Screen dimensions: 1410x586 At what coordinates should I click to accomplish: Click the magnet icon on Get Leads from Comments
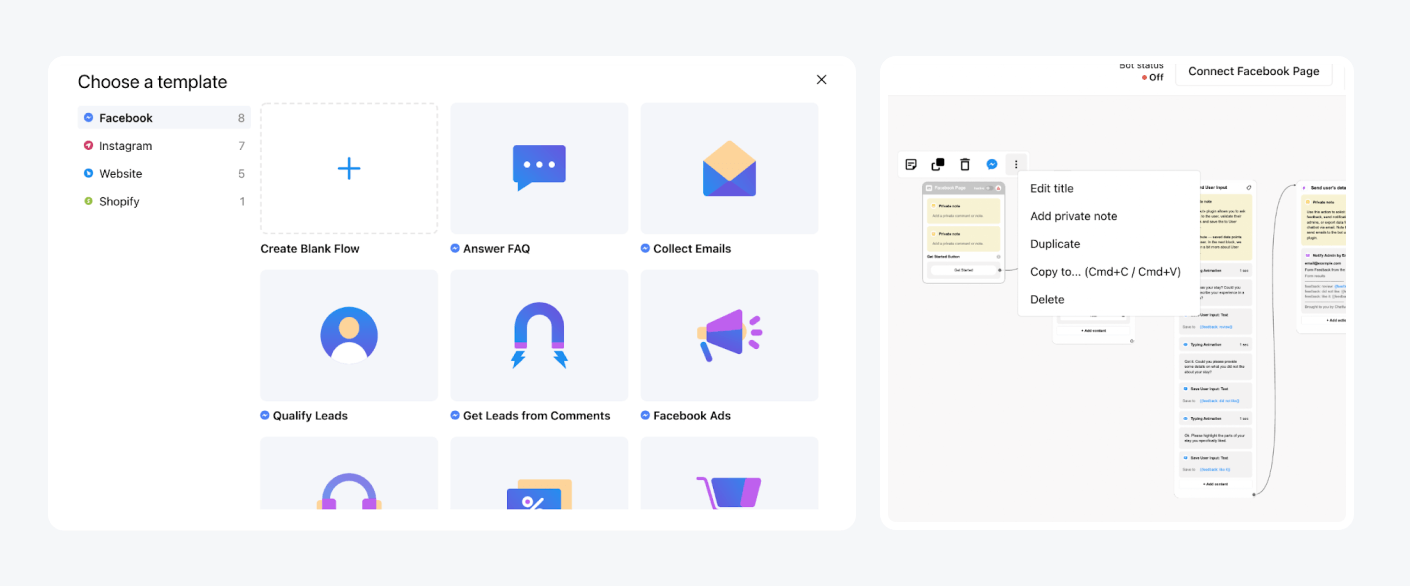[x=538, y=333]
